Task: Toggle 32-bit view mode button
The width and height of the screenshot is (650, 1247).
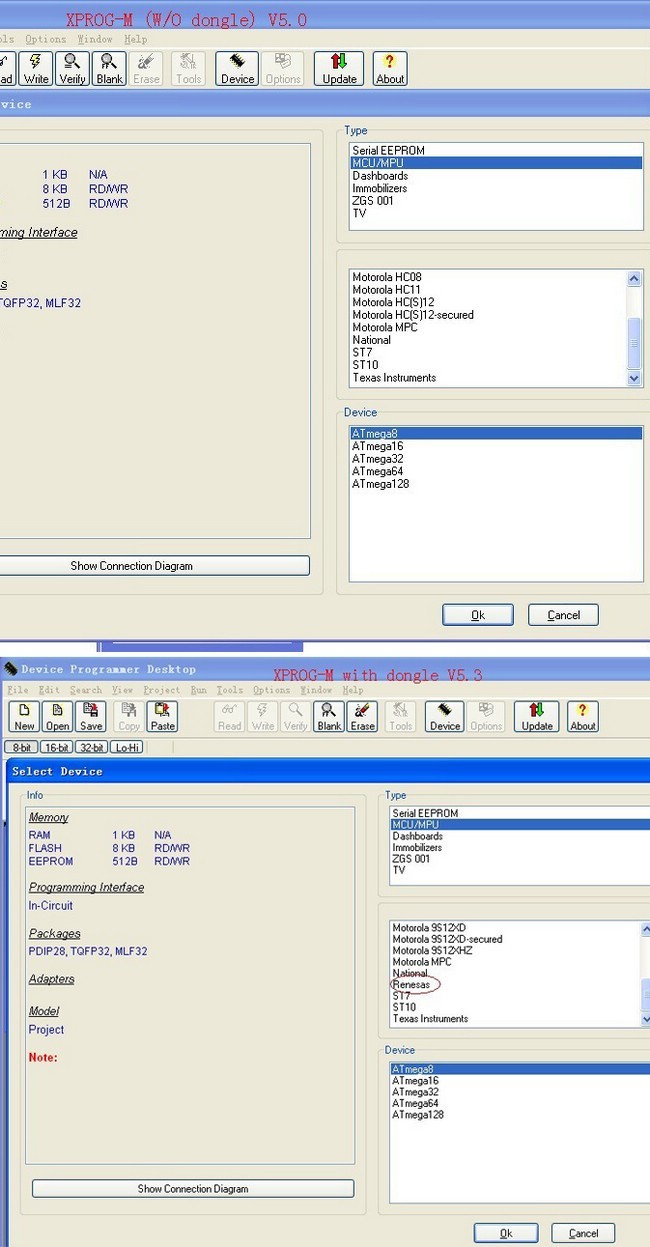Action: [x=92, y=747]
